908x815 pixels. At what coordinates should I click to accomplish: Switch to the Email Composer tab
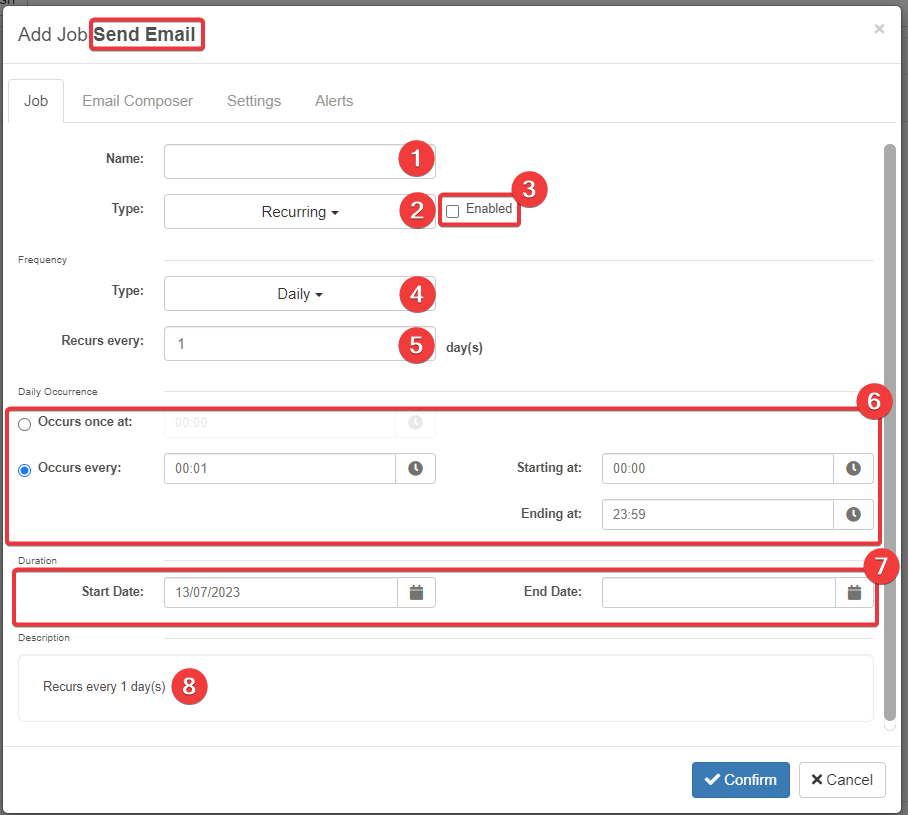[x=137, y=101]
